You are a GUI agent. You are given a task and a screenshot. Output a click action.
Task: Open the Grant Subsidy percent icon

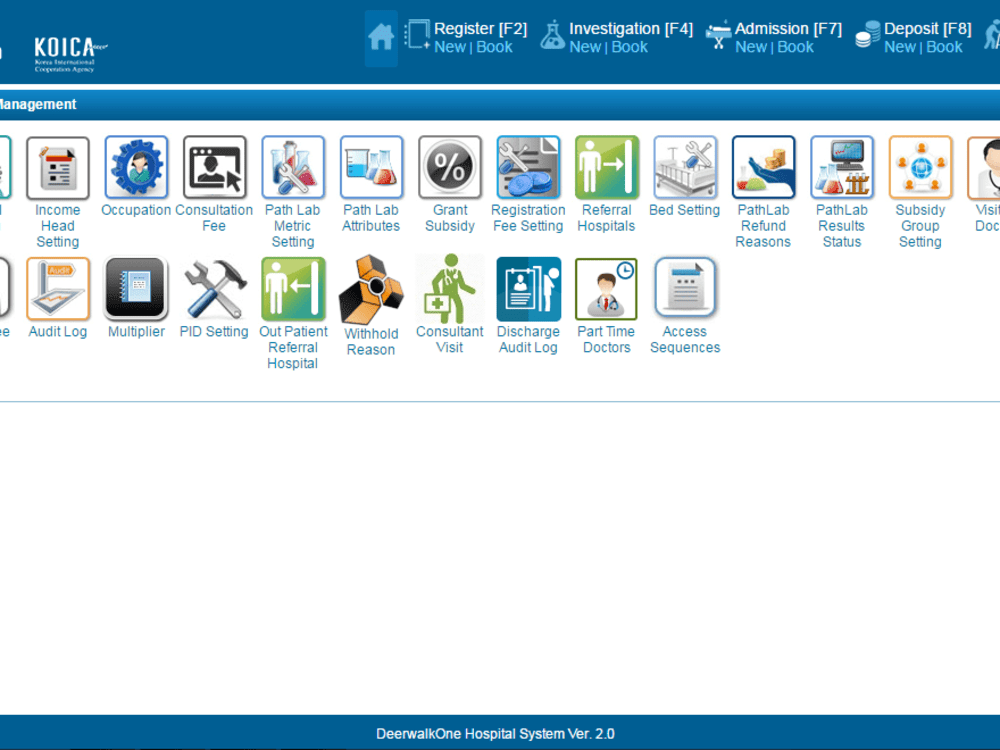(x=450, y=167)
